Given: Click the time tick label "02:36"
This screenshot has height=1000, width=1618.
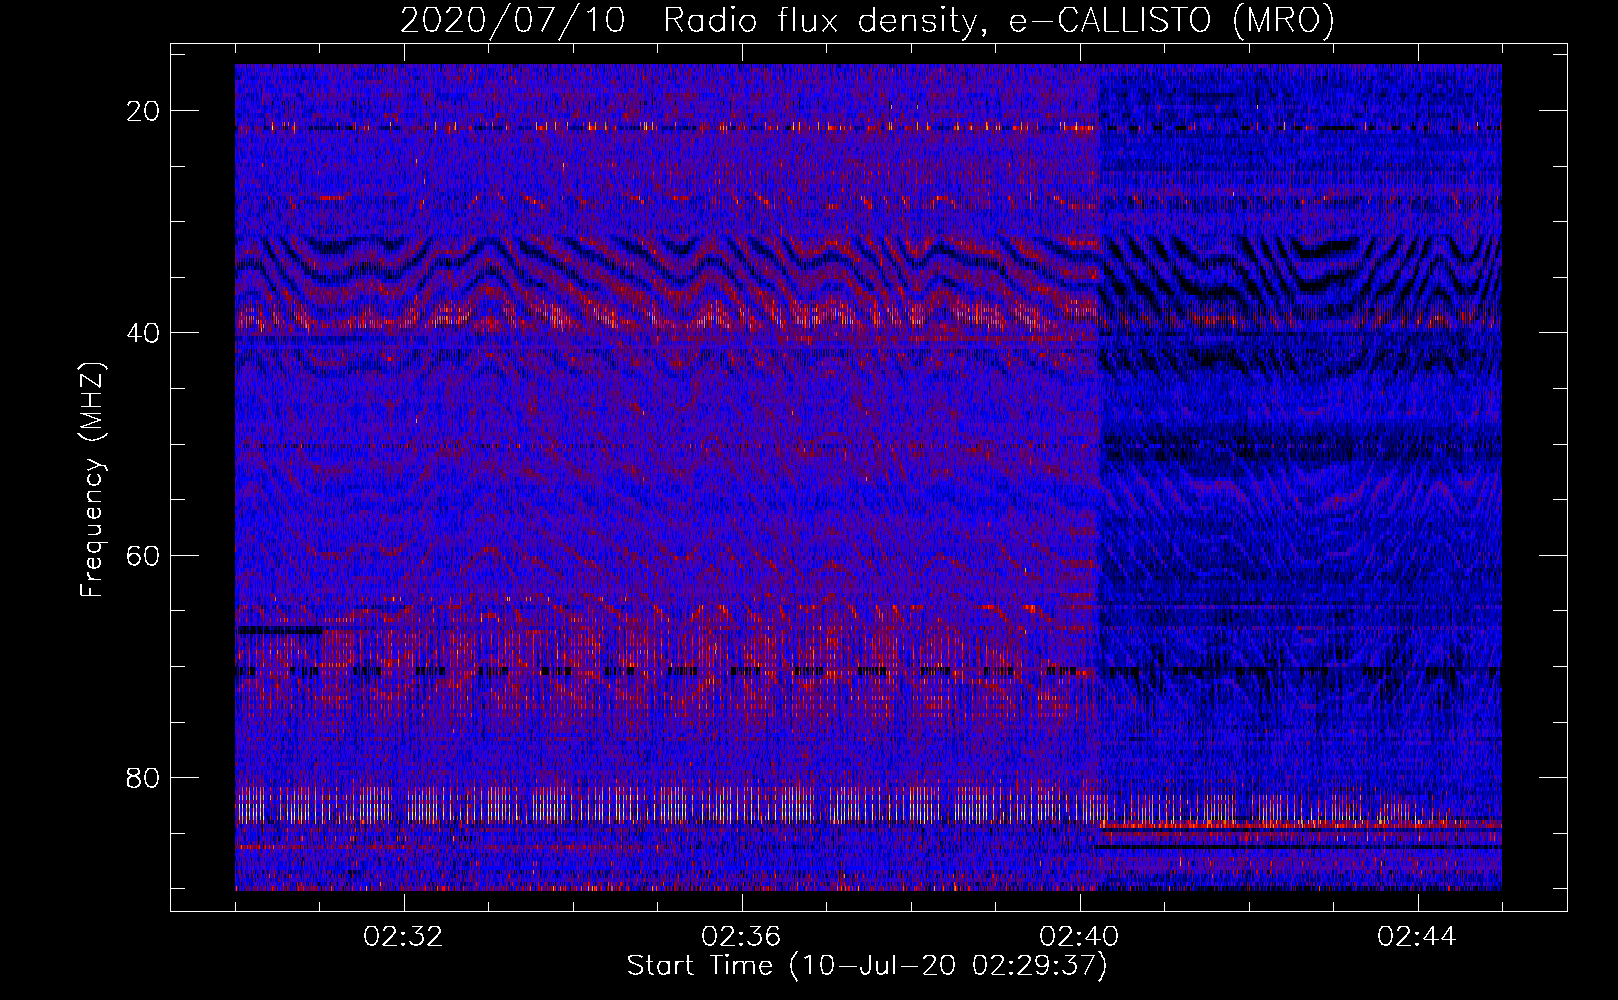Looking at the screenshot, I should [x=741, y=937].
